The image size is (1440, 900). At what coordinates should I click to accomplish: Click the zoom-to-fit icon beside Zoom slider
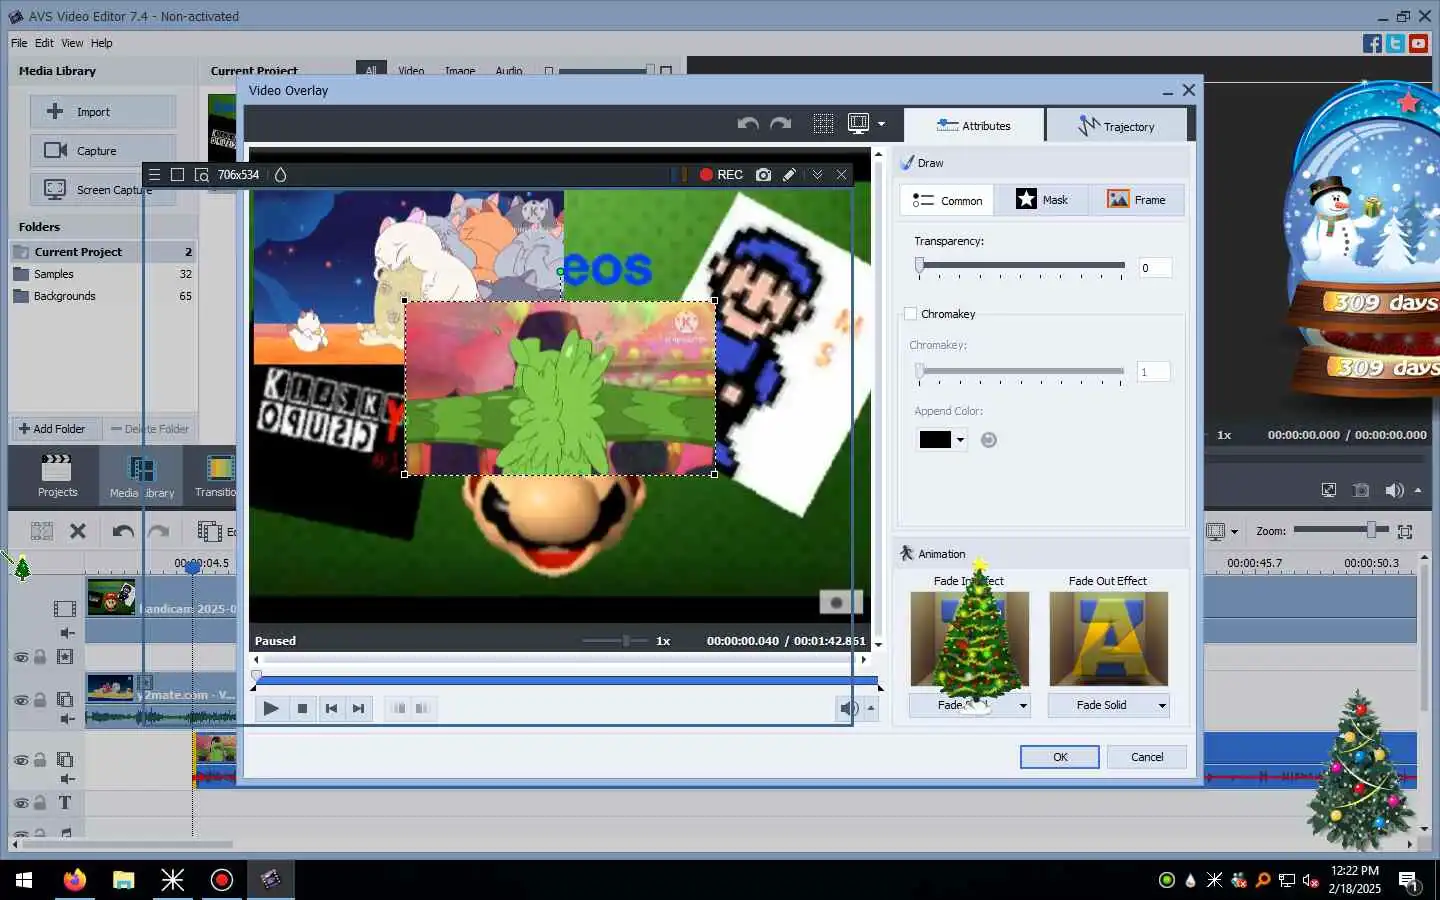pos(1405,531)
